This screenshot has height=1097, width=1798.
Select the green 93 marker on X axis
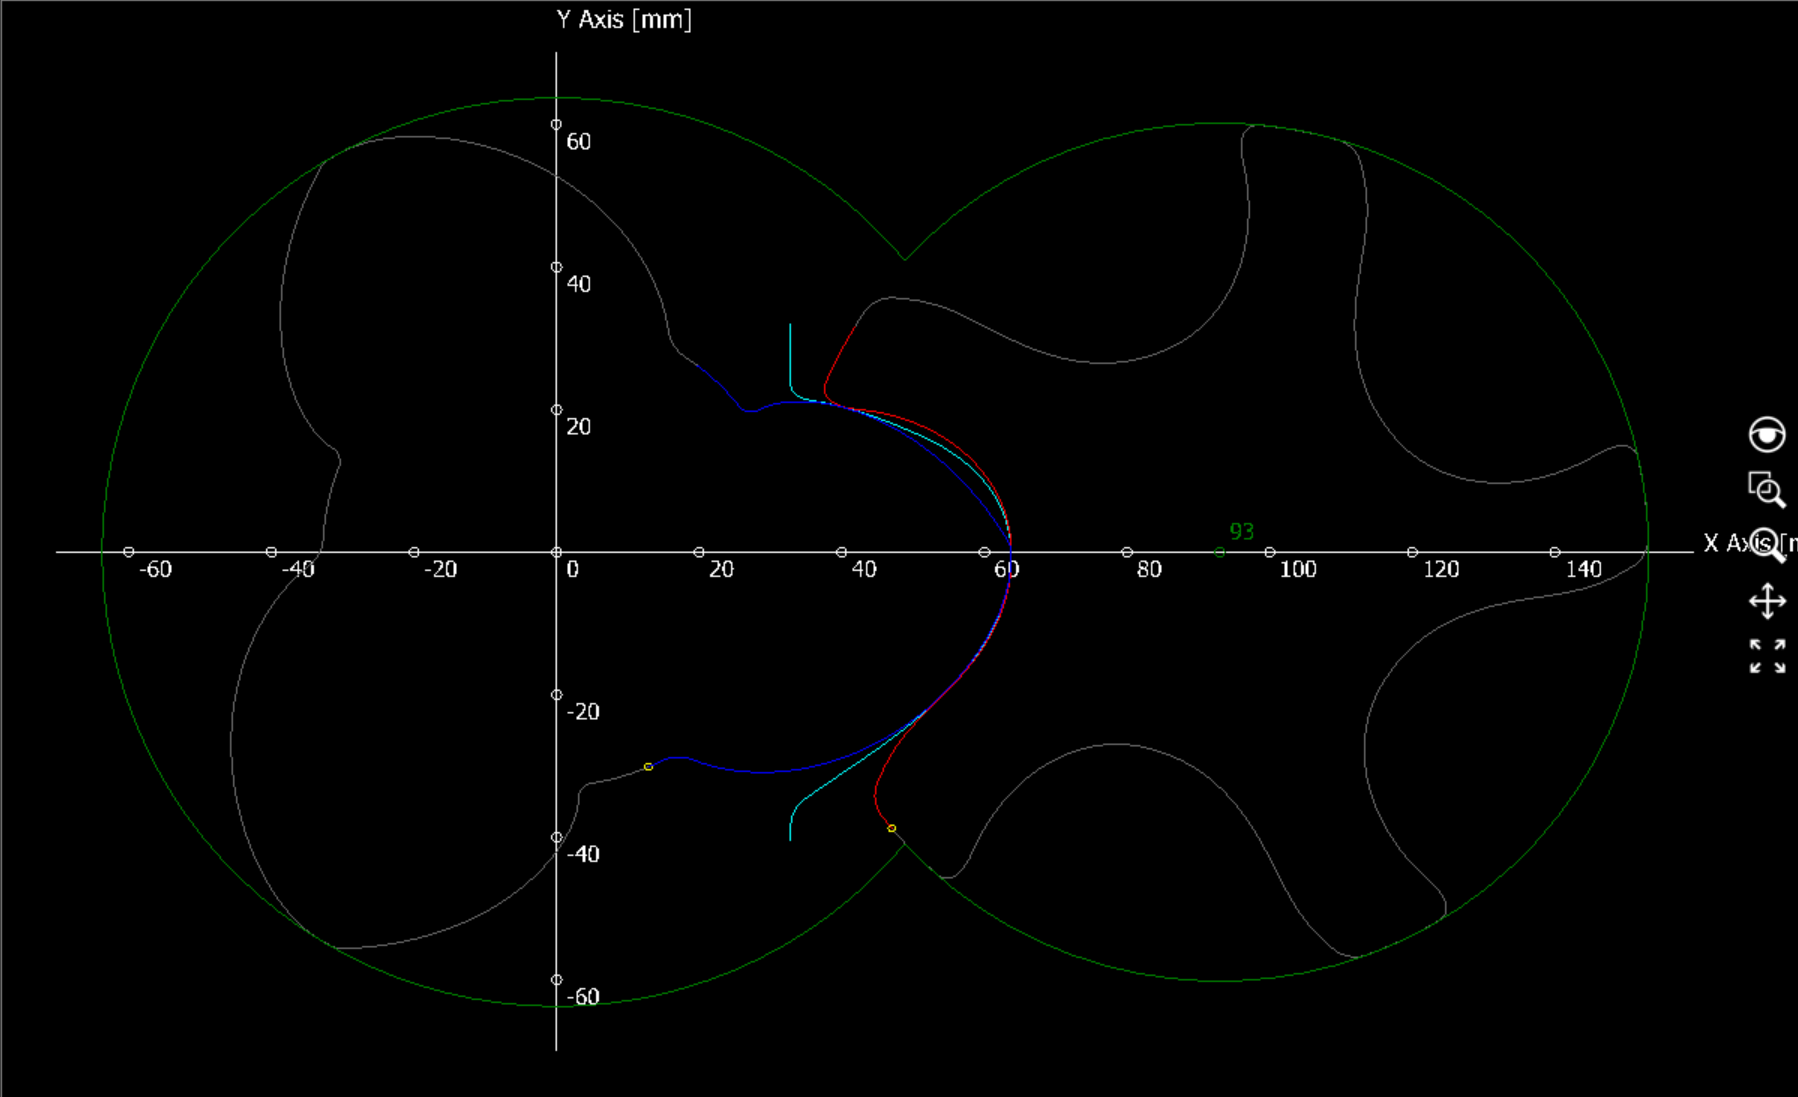[1219, 552]
